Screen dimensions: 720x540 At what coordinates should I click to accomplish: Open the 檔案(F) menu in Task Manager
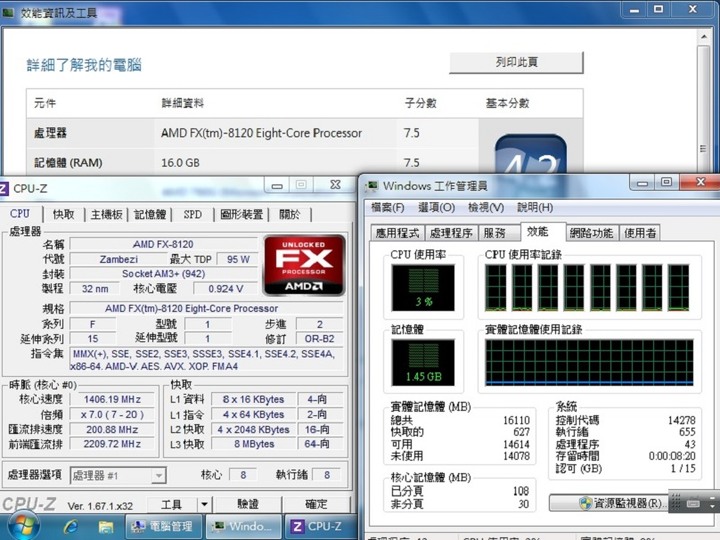(388, 208)
